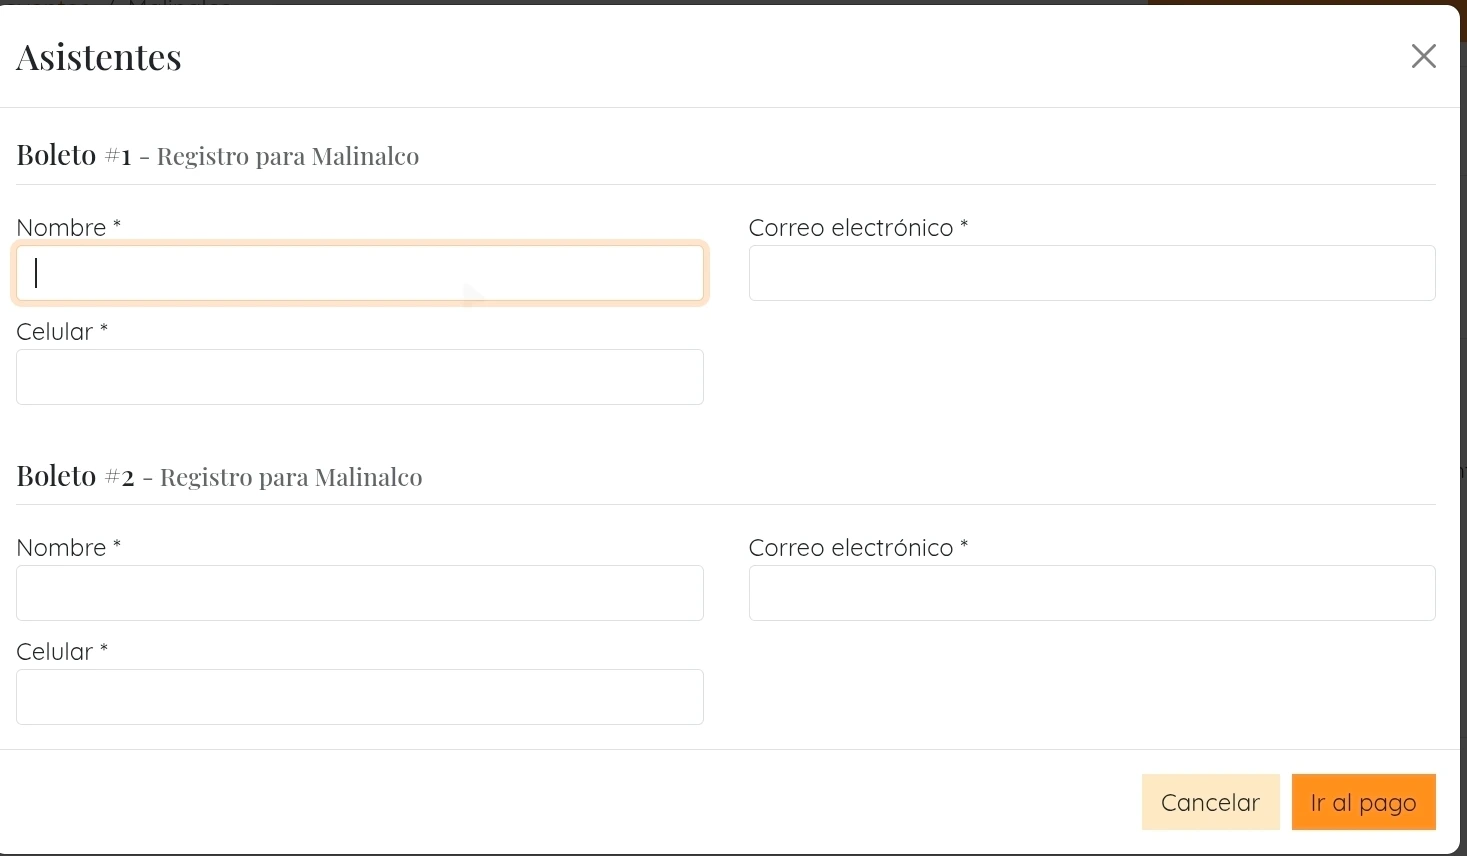
Task: Click the Boleto #2 heading text
Action: click(75, 476)
